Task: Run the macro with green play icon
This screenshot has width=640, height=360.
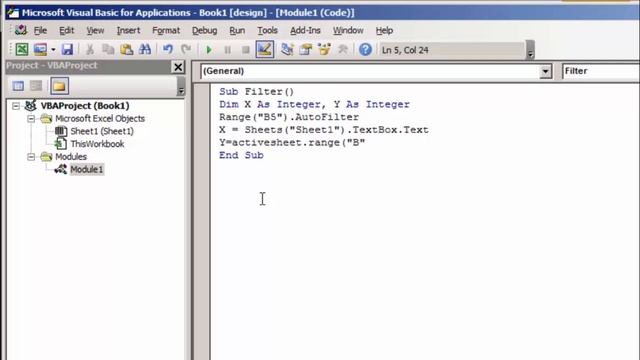Action: pos(209,50)
